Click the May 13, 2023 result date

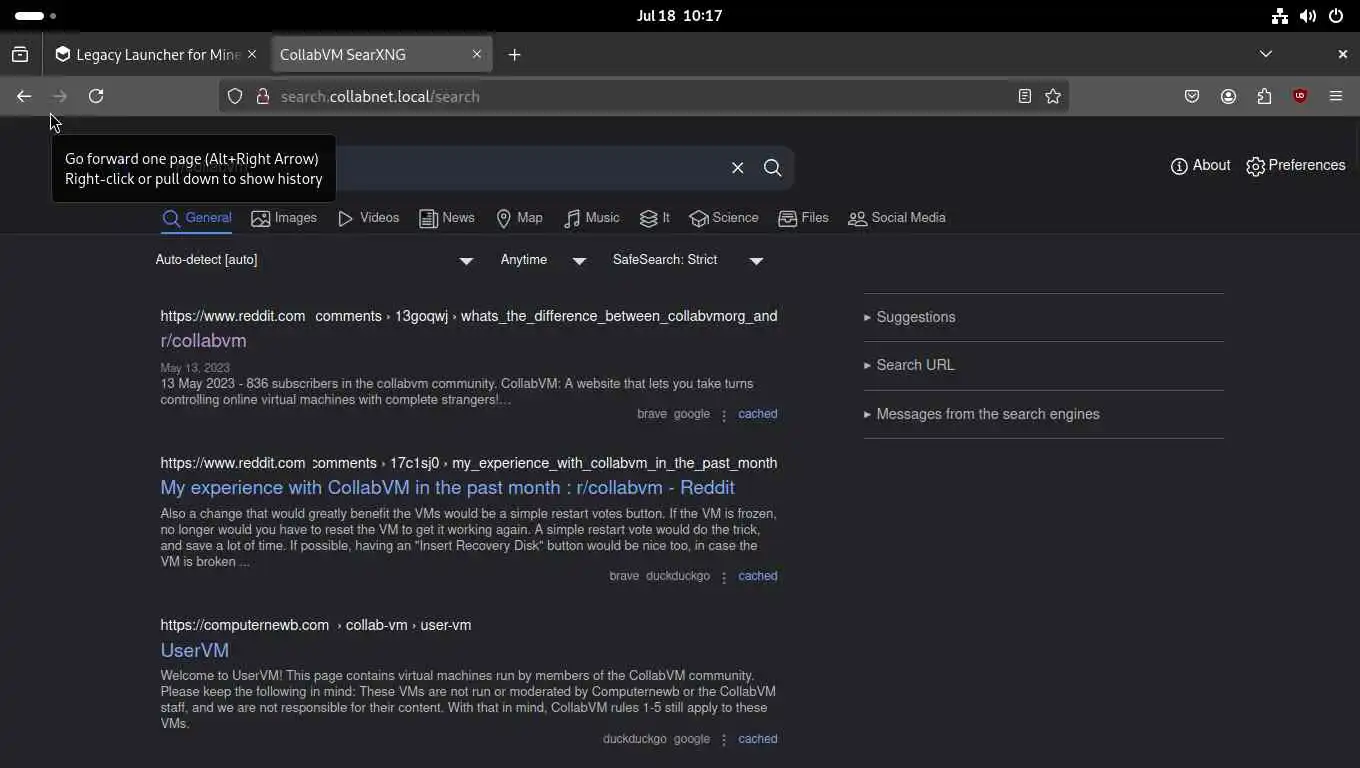(195, 368)
